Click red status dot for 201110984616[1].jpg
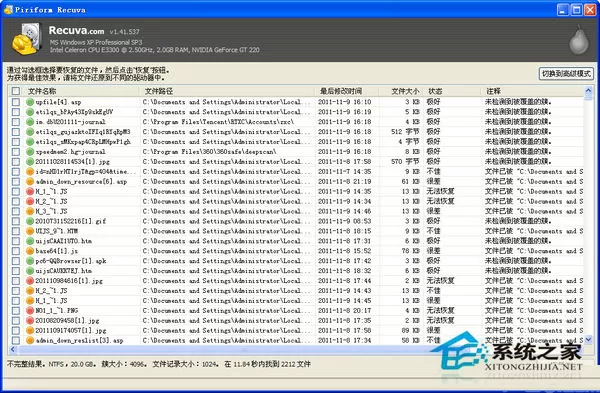This screenshot has height=393, width=600. point(30,281)
